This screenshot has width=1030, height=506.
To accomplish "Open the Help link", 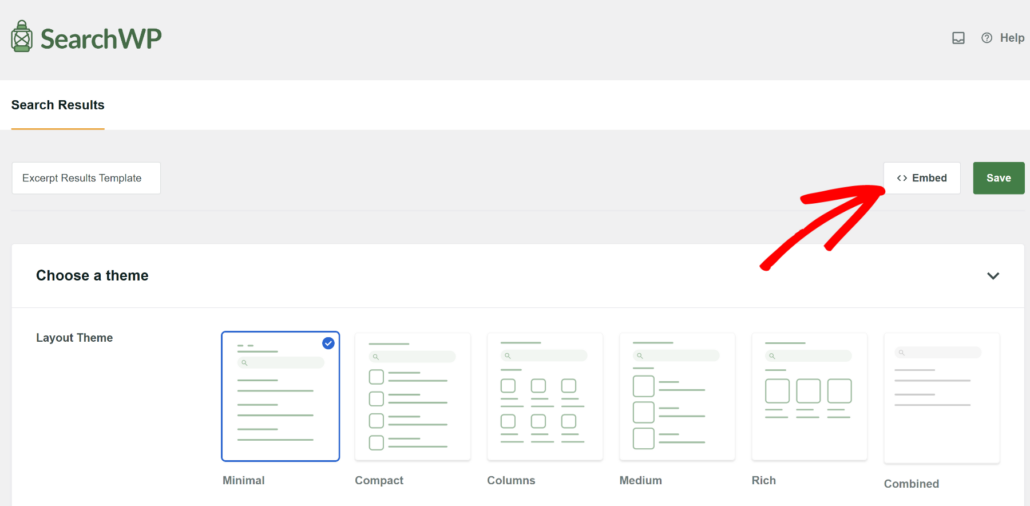I will point(1002,38).
